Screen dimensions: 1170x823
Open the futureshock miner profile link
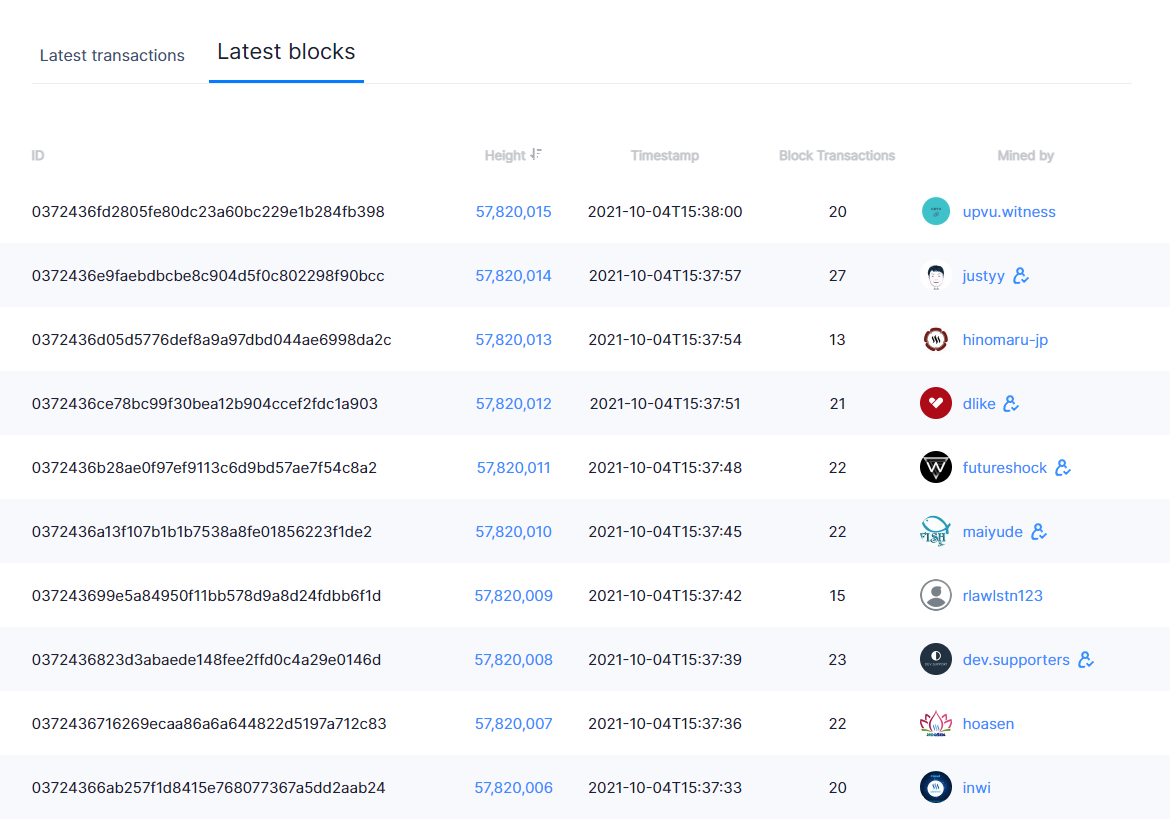point(1004,468)
